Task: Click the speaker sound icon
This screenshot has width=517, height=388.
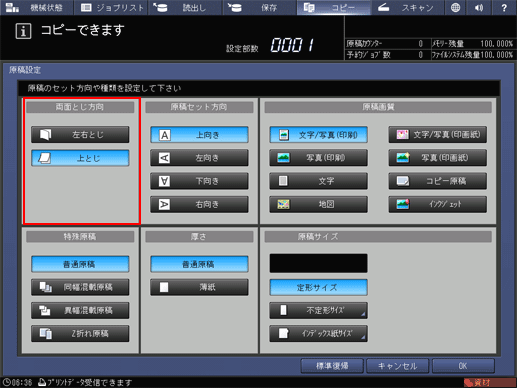Action: (x=479, y=8)
